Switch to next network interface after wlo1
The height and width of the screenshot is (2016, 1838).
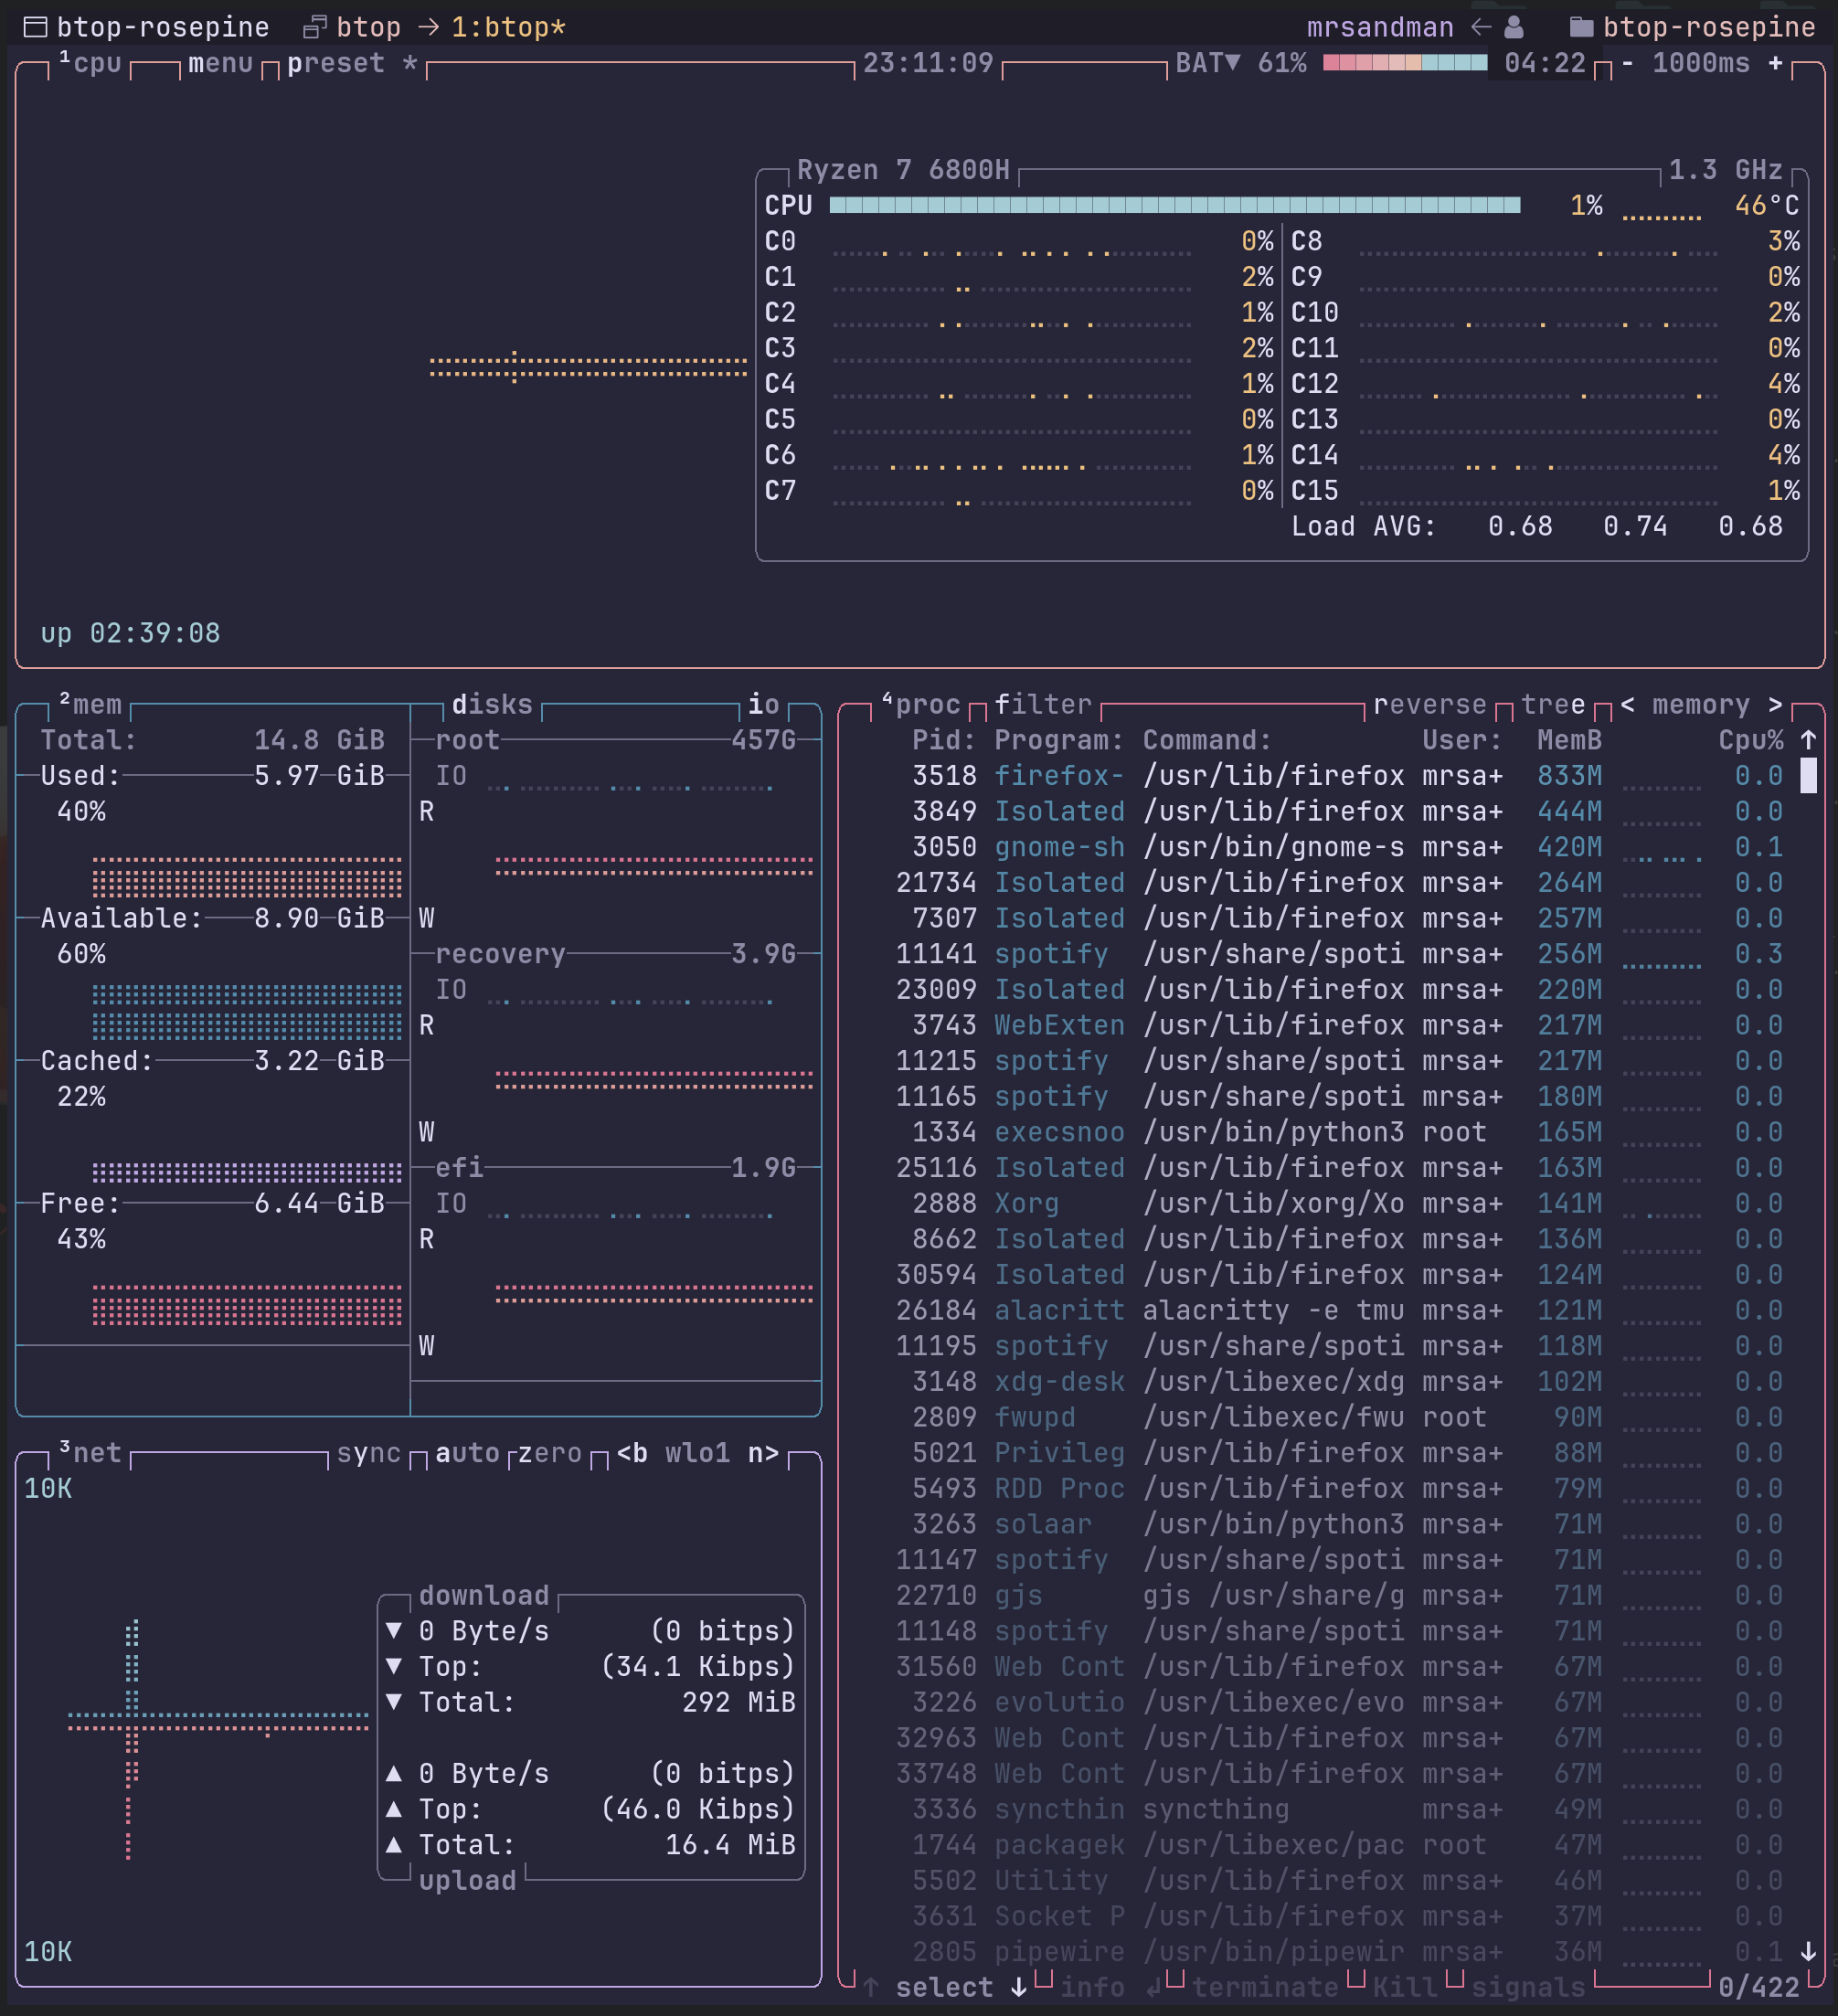[x=763, y=1453]
